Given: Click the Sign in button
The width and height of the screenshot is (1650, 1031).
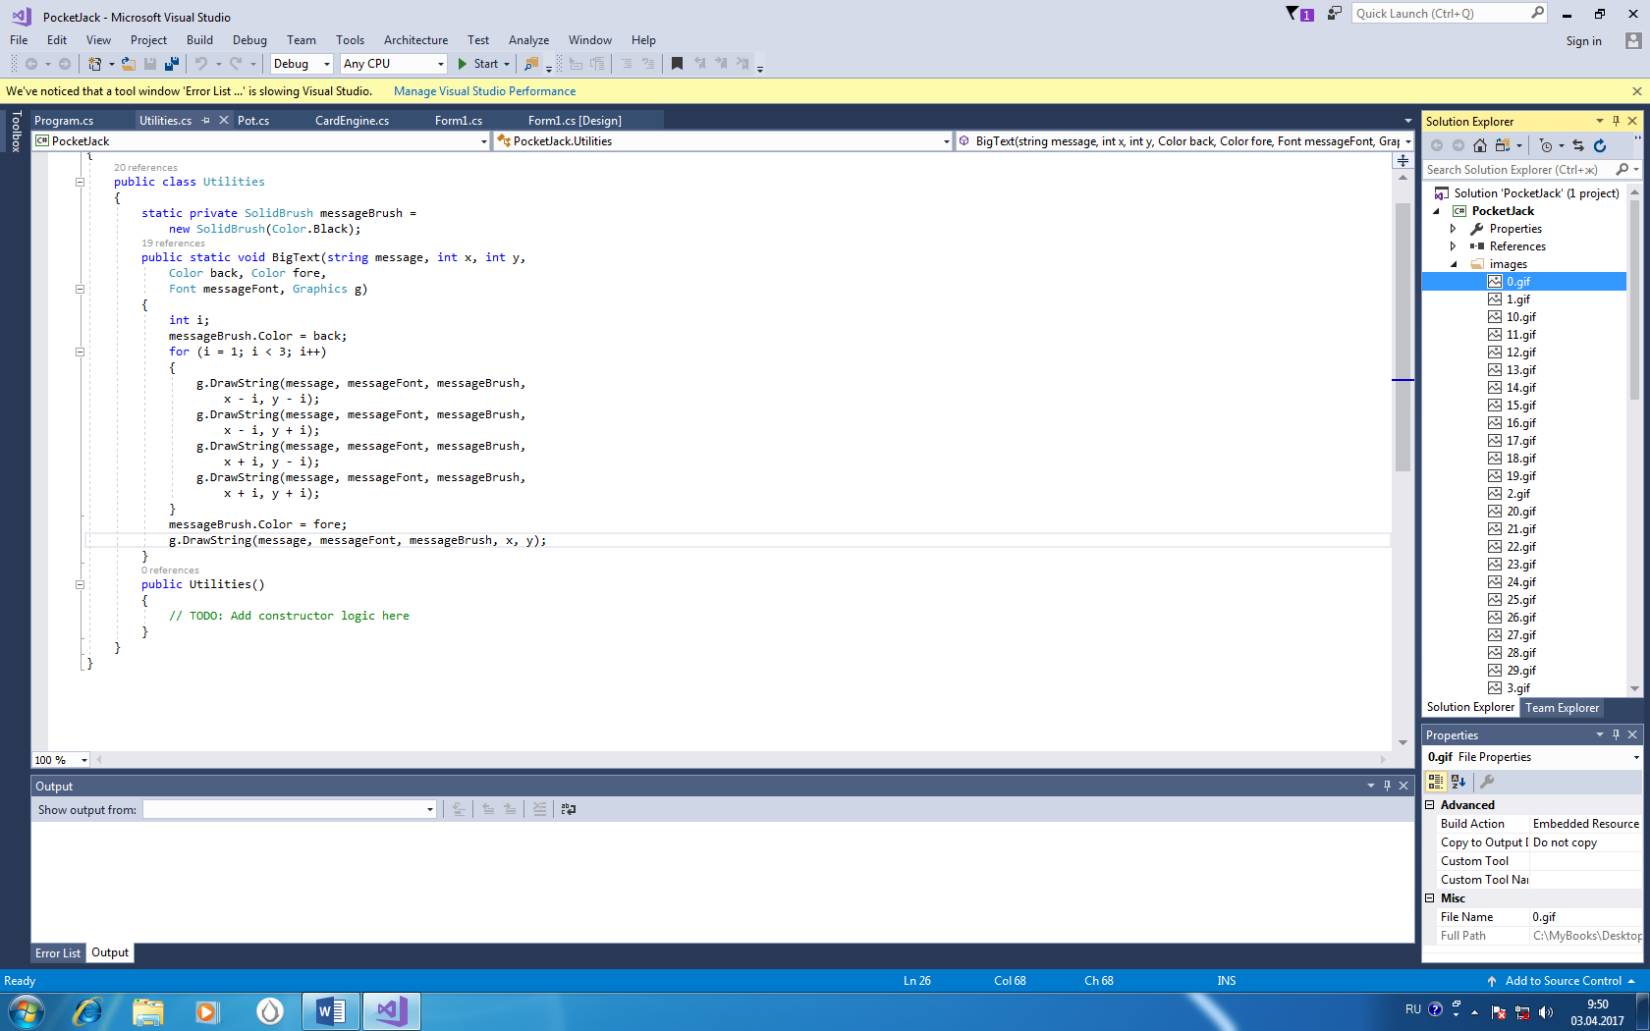Looking at the screenshot, I should (1583, 41).
